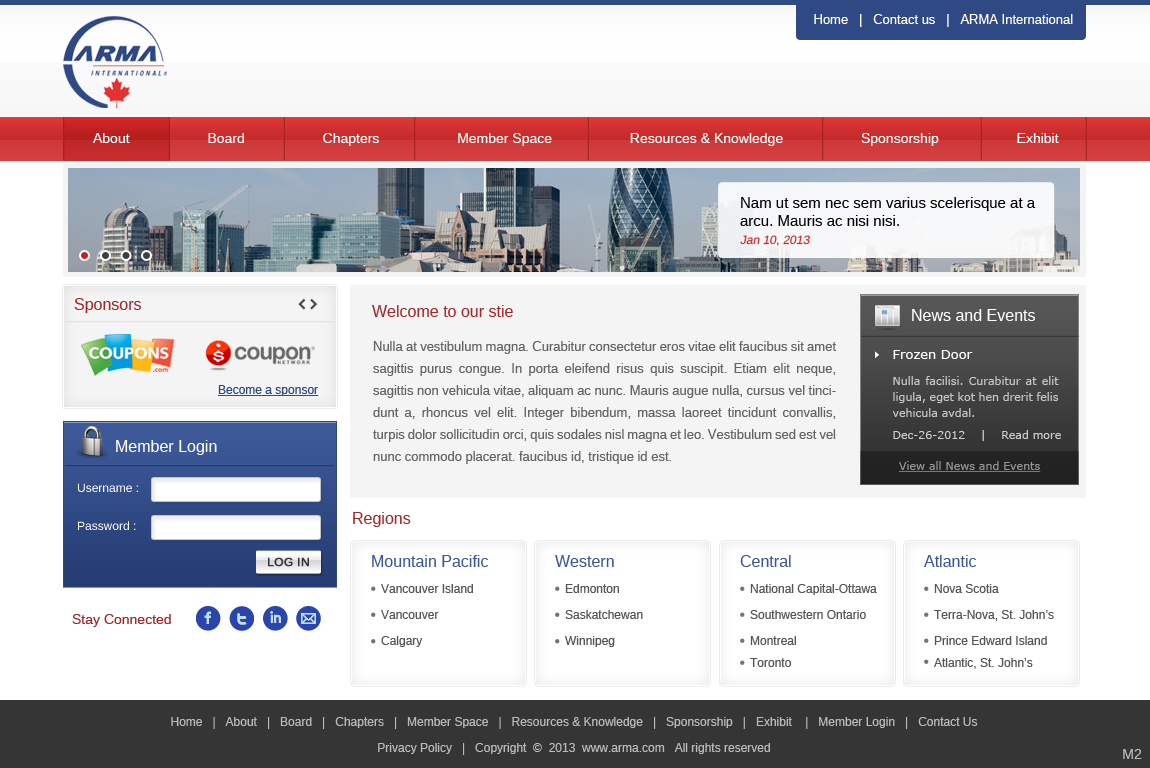Image resolution: width=1150 pixels, height=768 pixels.
Task: Open Vancouver chapter link
Action: (409, 615)
